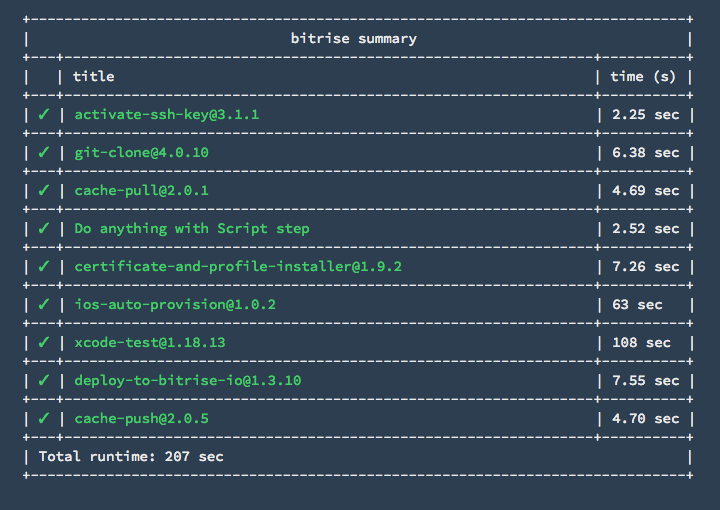Click the checkmark beside Do anything with Script step

pyautogui.click(x=43, y=228)
